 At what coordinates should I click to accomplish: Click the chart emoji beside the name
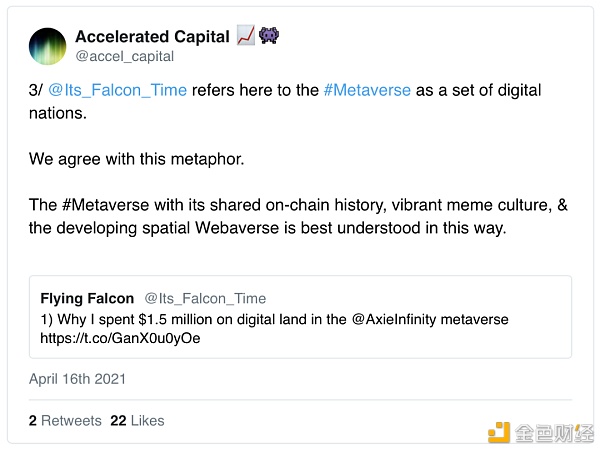[x=246, y=37]
